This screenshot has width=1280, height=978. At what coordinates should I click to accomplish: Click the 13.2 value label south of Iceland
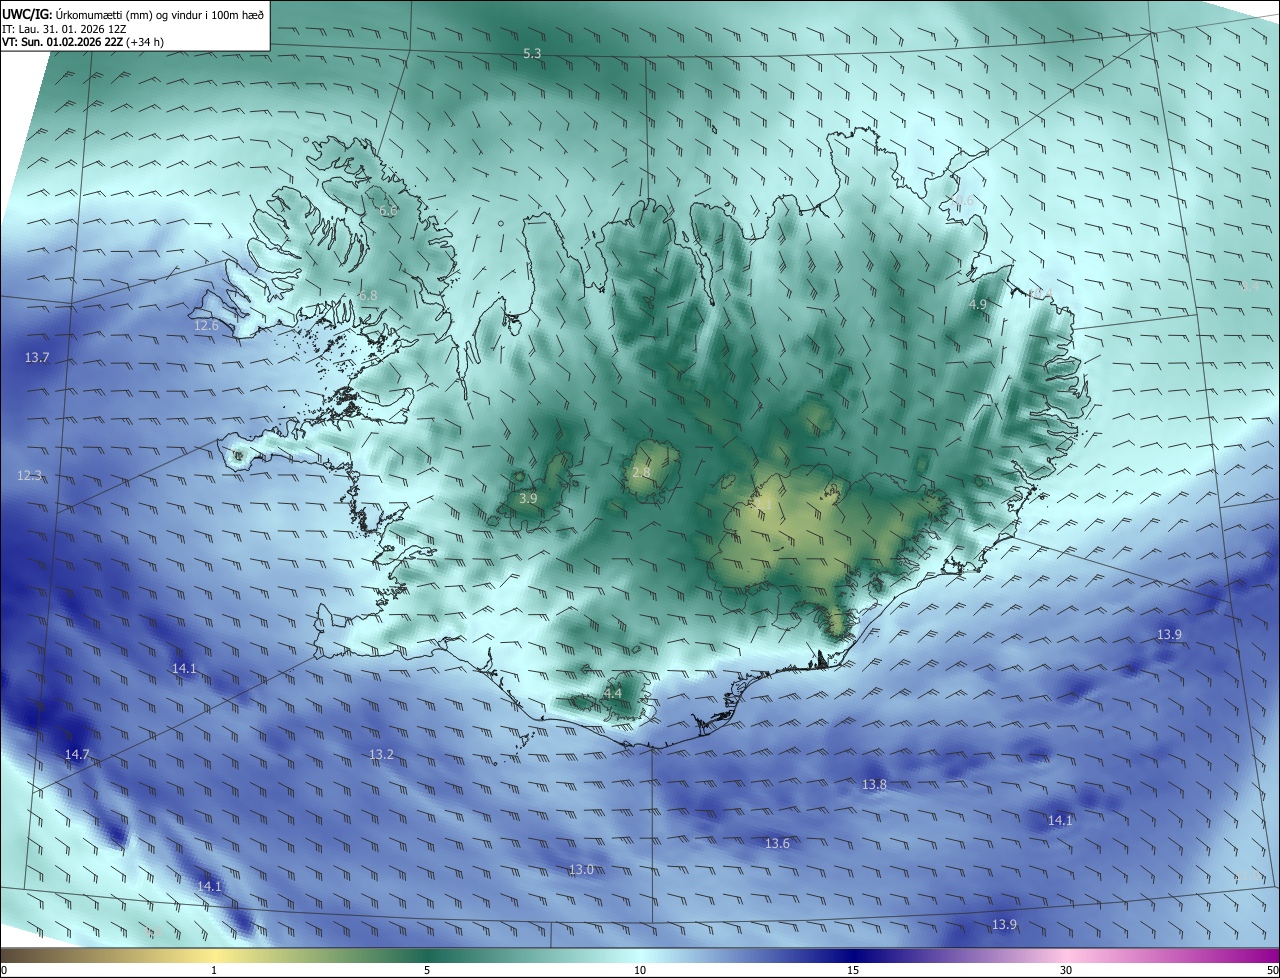381,754
